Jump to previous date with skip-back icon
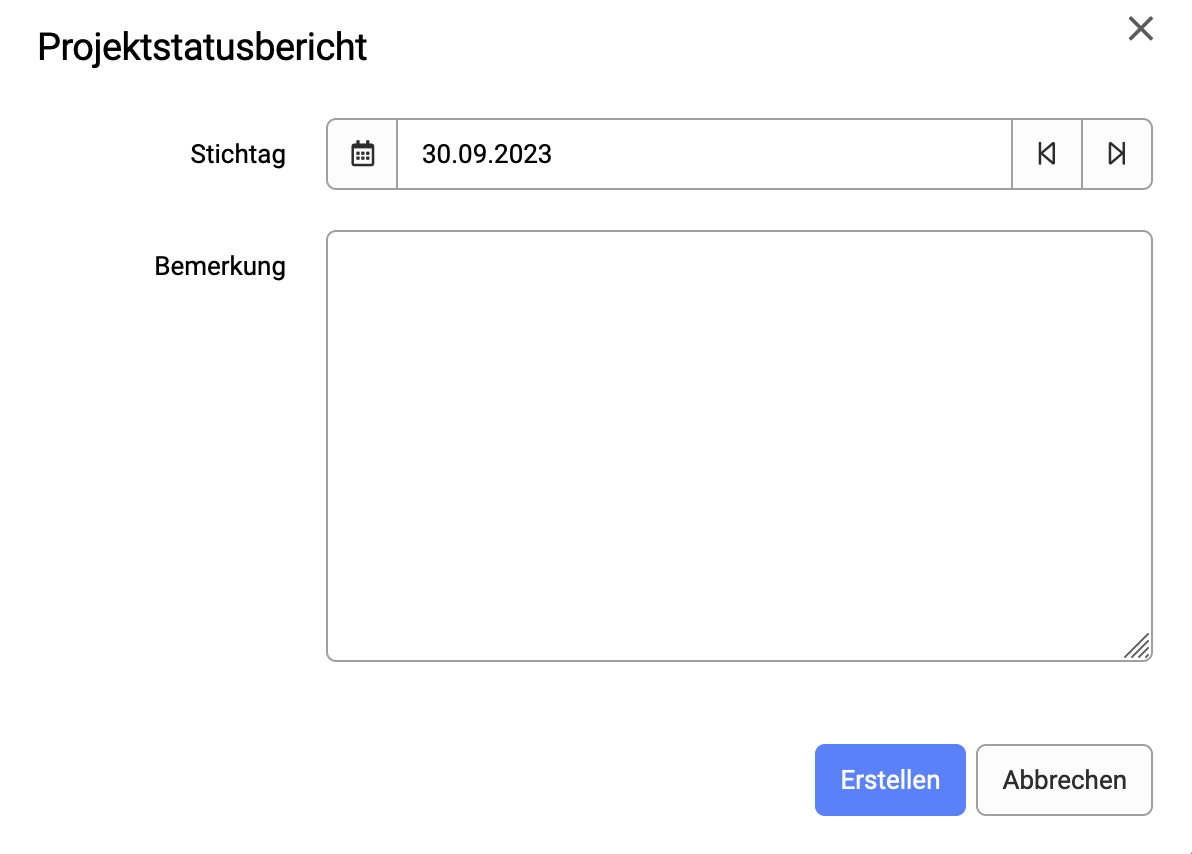The image size is (1192, 854). pos(1047,154)
